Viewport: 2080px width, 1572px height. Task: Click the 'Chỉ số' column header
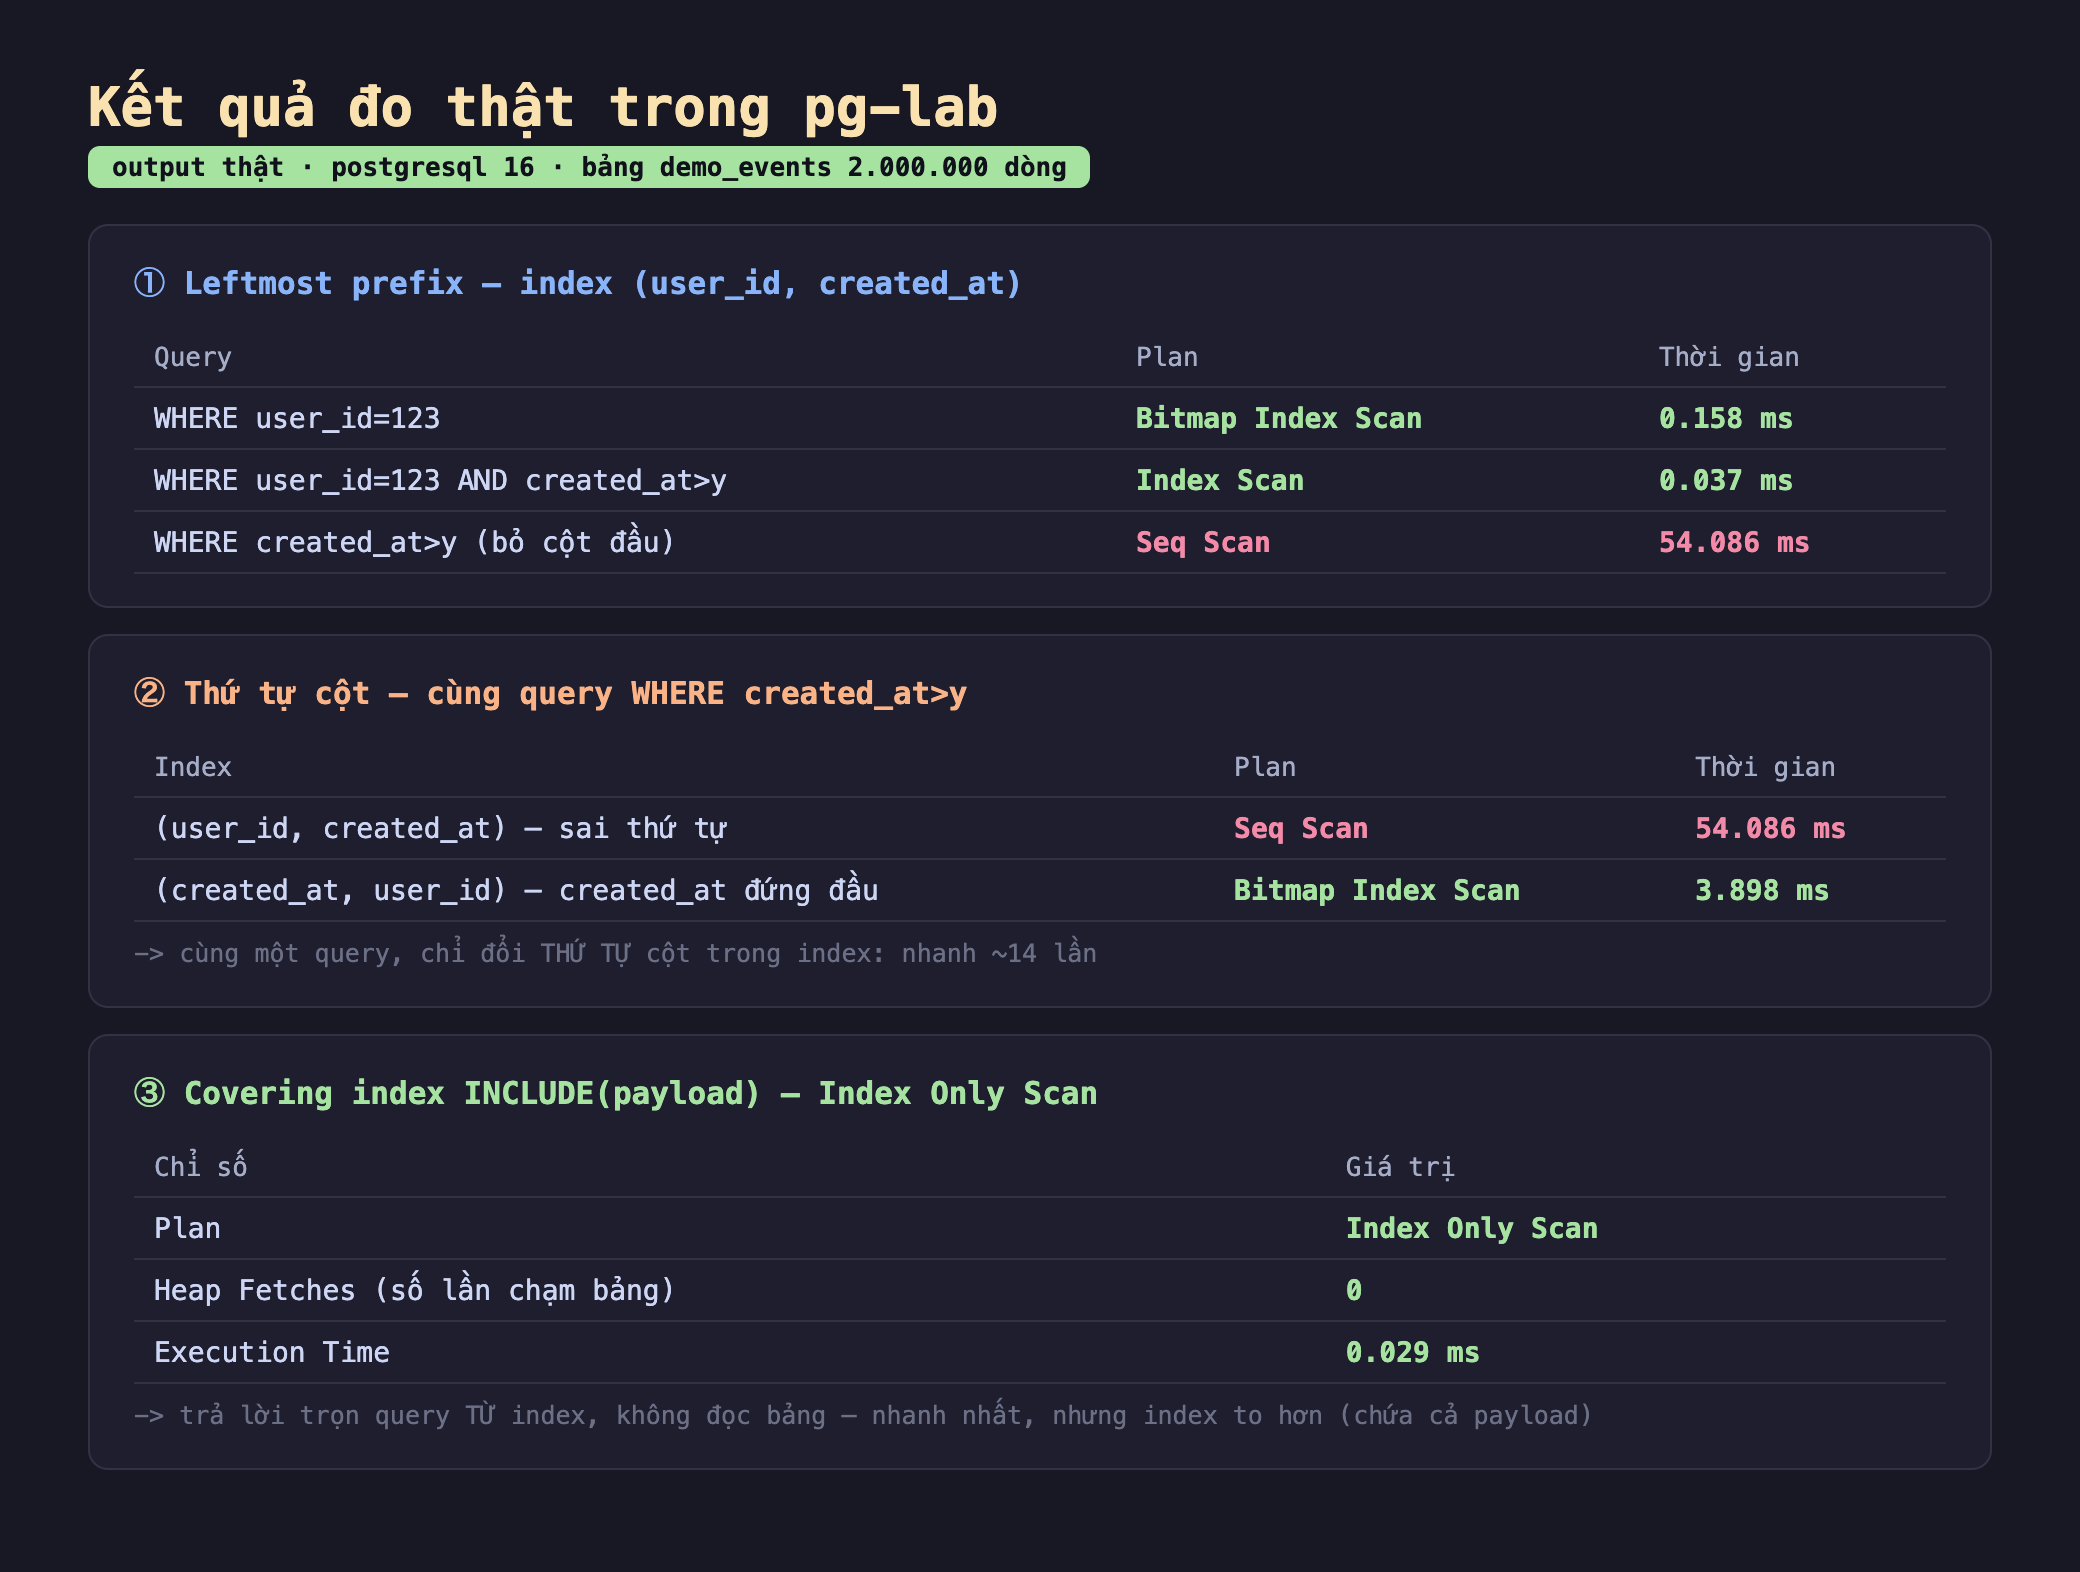[201, 1167]
